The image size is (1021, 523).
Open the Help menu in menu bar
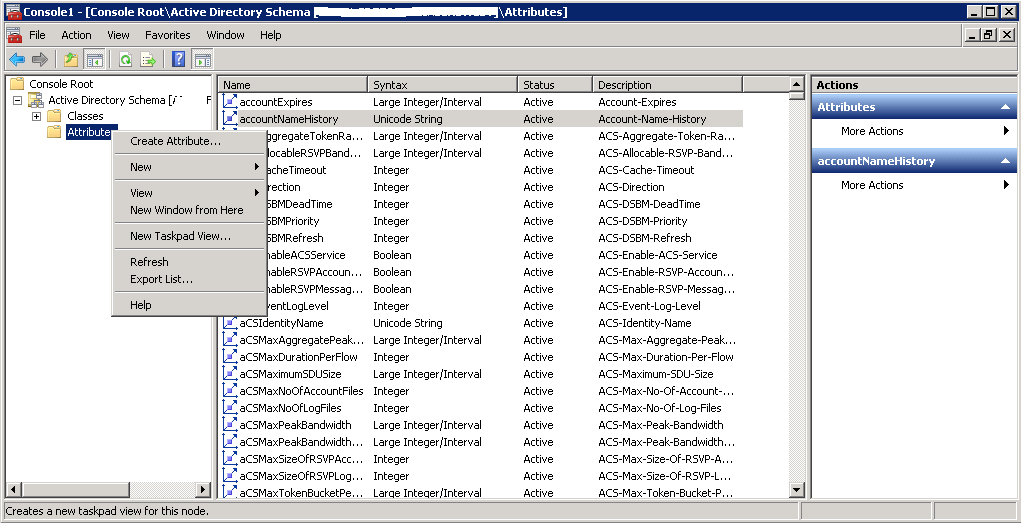(270, 35)
